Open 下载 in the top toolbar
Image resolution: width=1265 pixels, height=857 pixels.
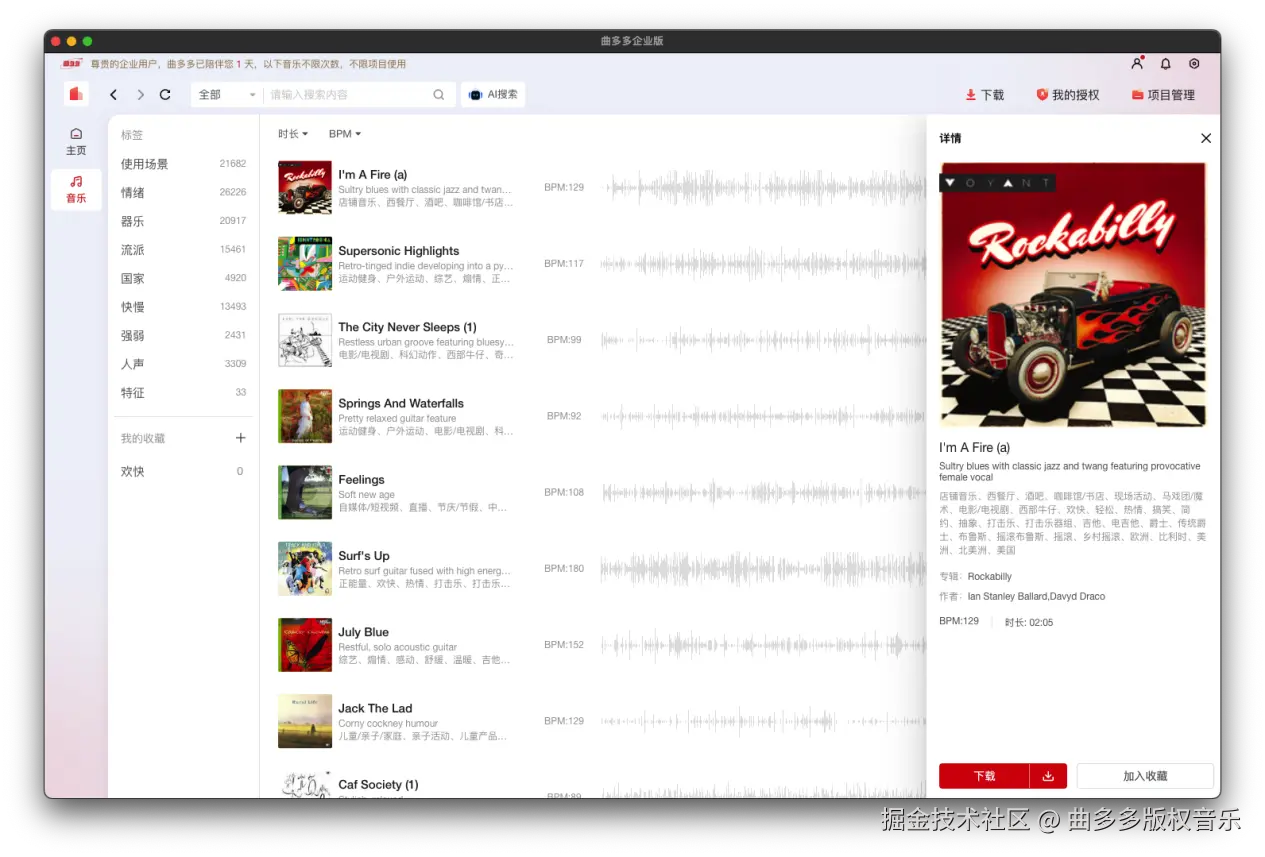pyautogui.click(x=985, y=95)
